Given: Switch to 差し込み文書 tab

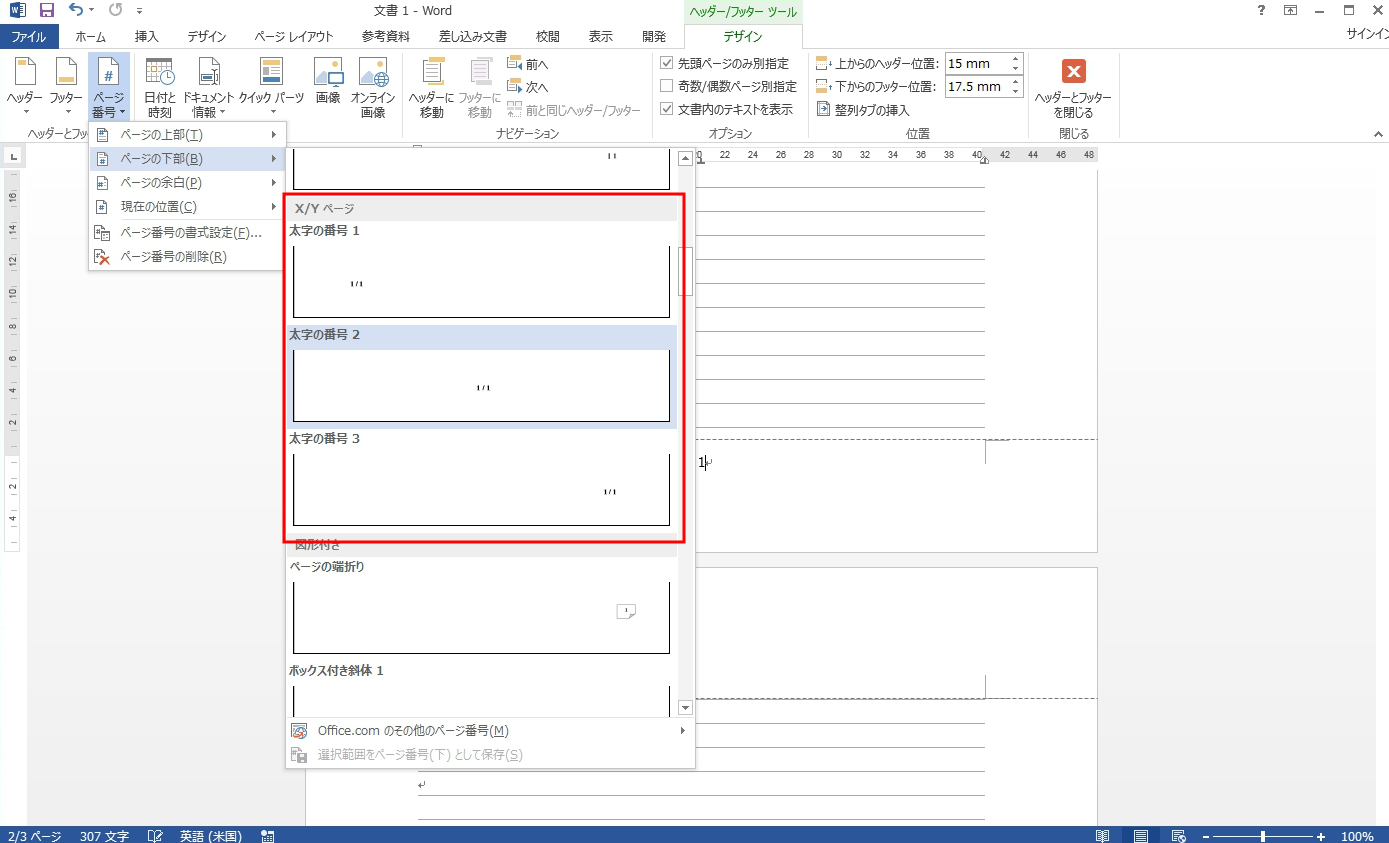Looking at the screenshot, I should click(x=472, y=37).
